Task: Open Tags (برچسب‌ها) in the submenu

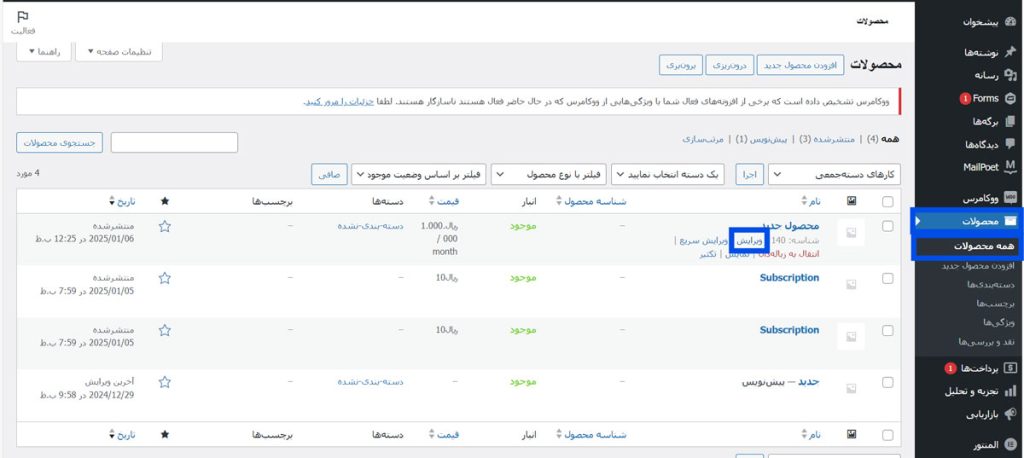Action: (x=995, y=304)
